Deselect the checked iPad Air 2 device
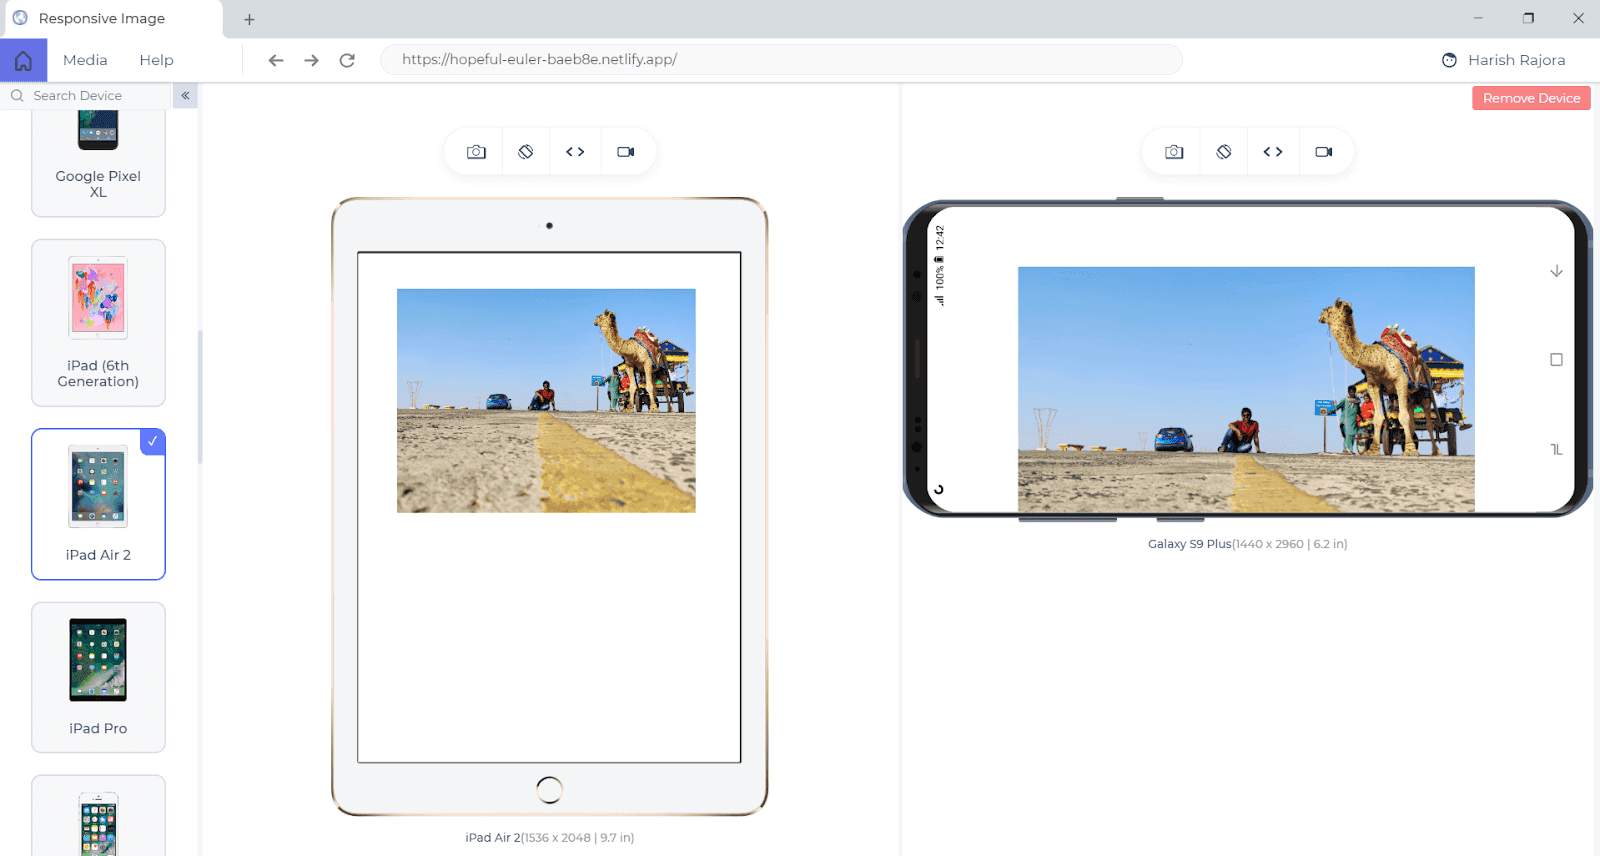Image resolution: width=1600 pixels, height=856 pixels. point(152,441)
